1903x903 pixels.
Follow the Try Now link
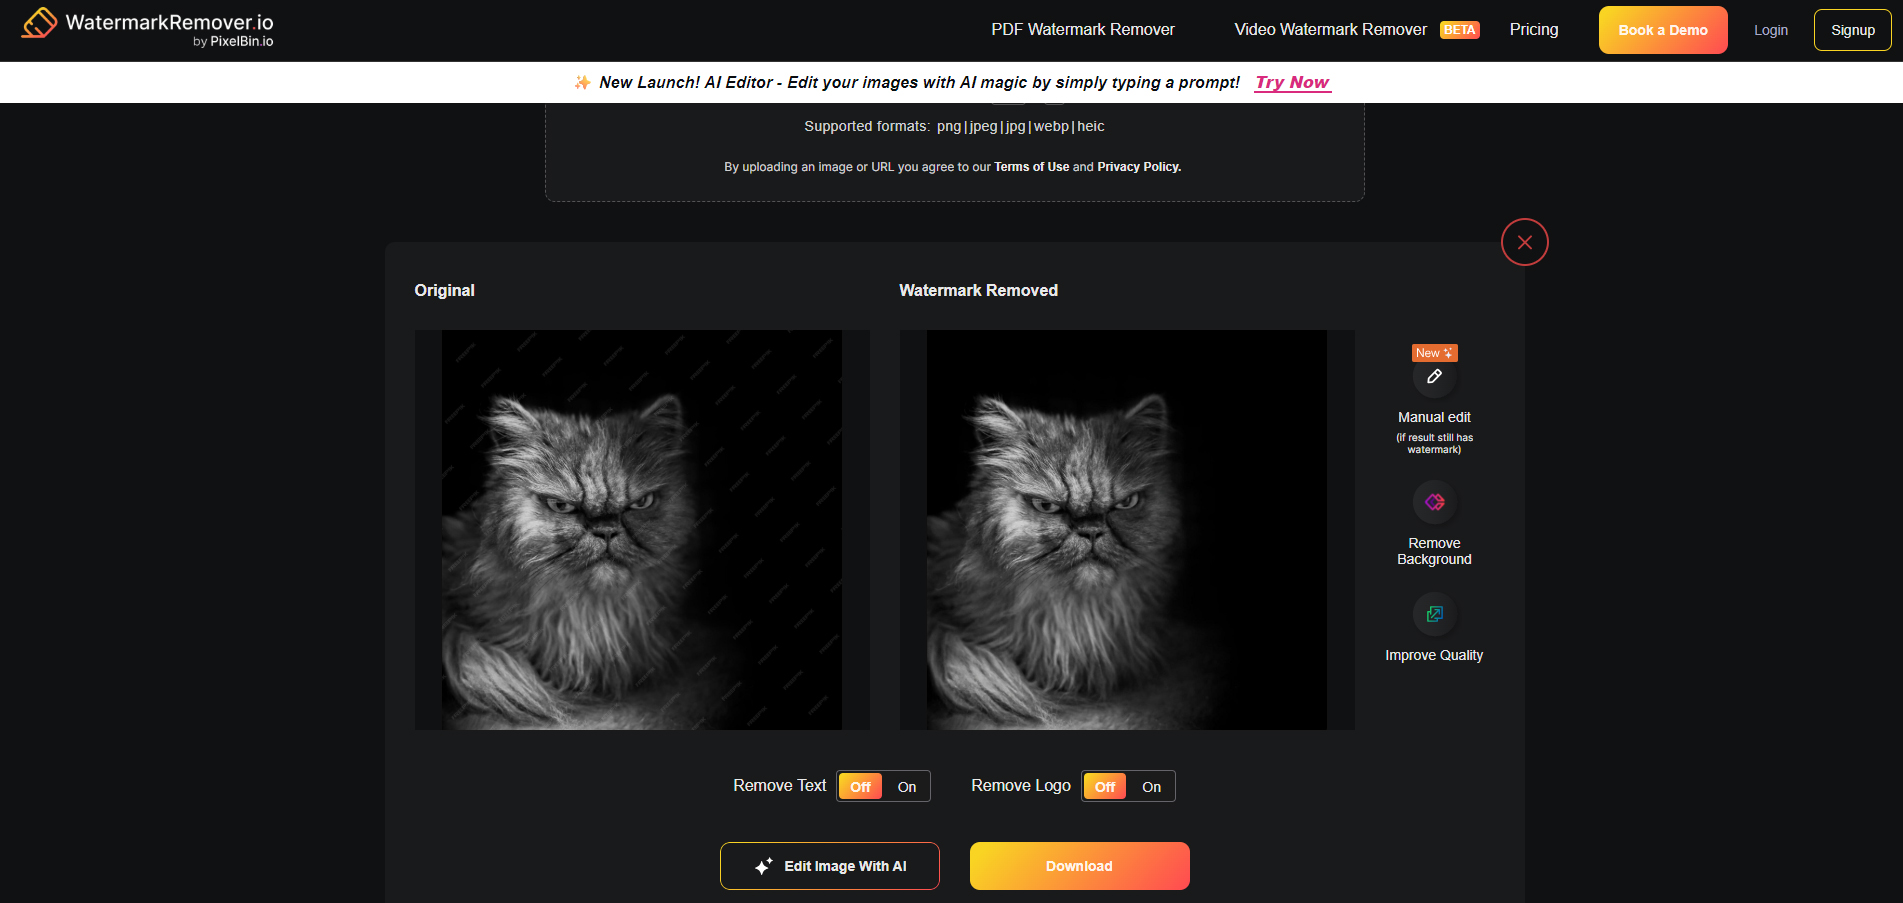point(1292,82)
